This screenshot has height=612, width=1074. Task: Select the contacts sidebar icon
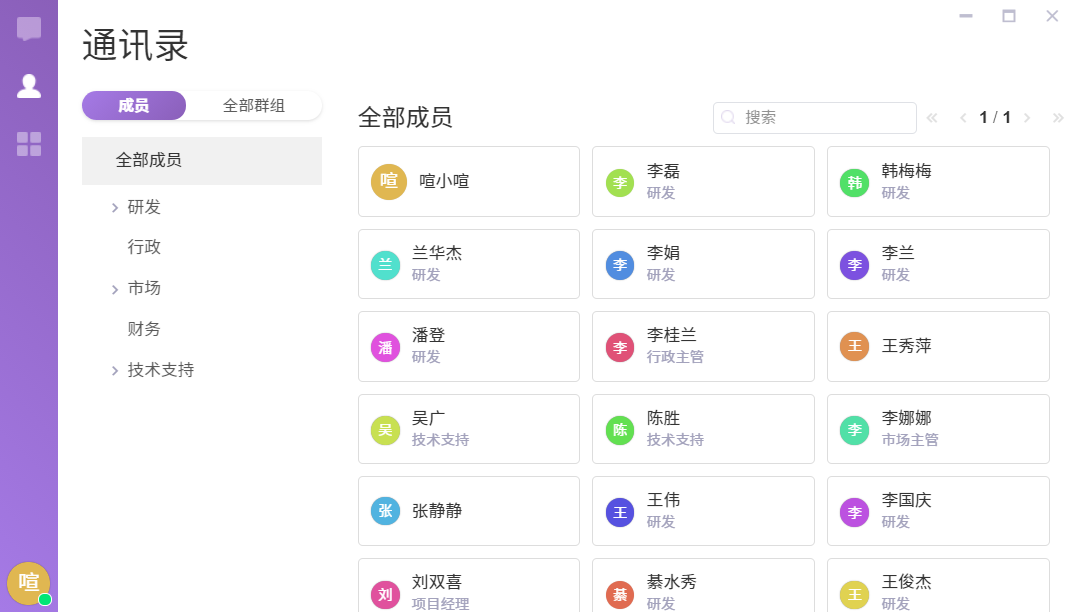pos(29,86)
